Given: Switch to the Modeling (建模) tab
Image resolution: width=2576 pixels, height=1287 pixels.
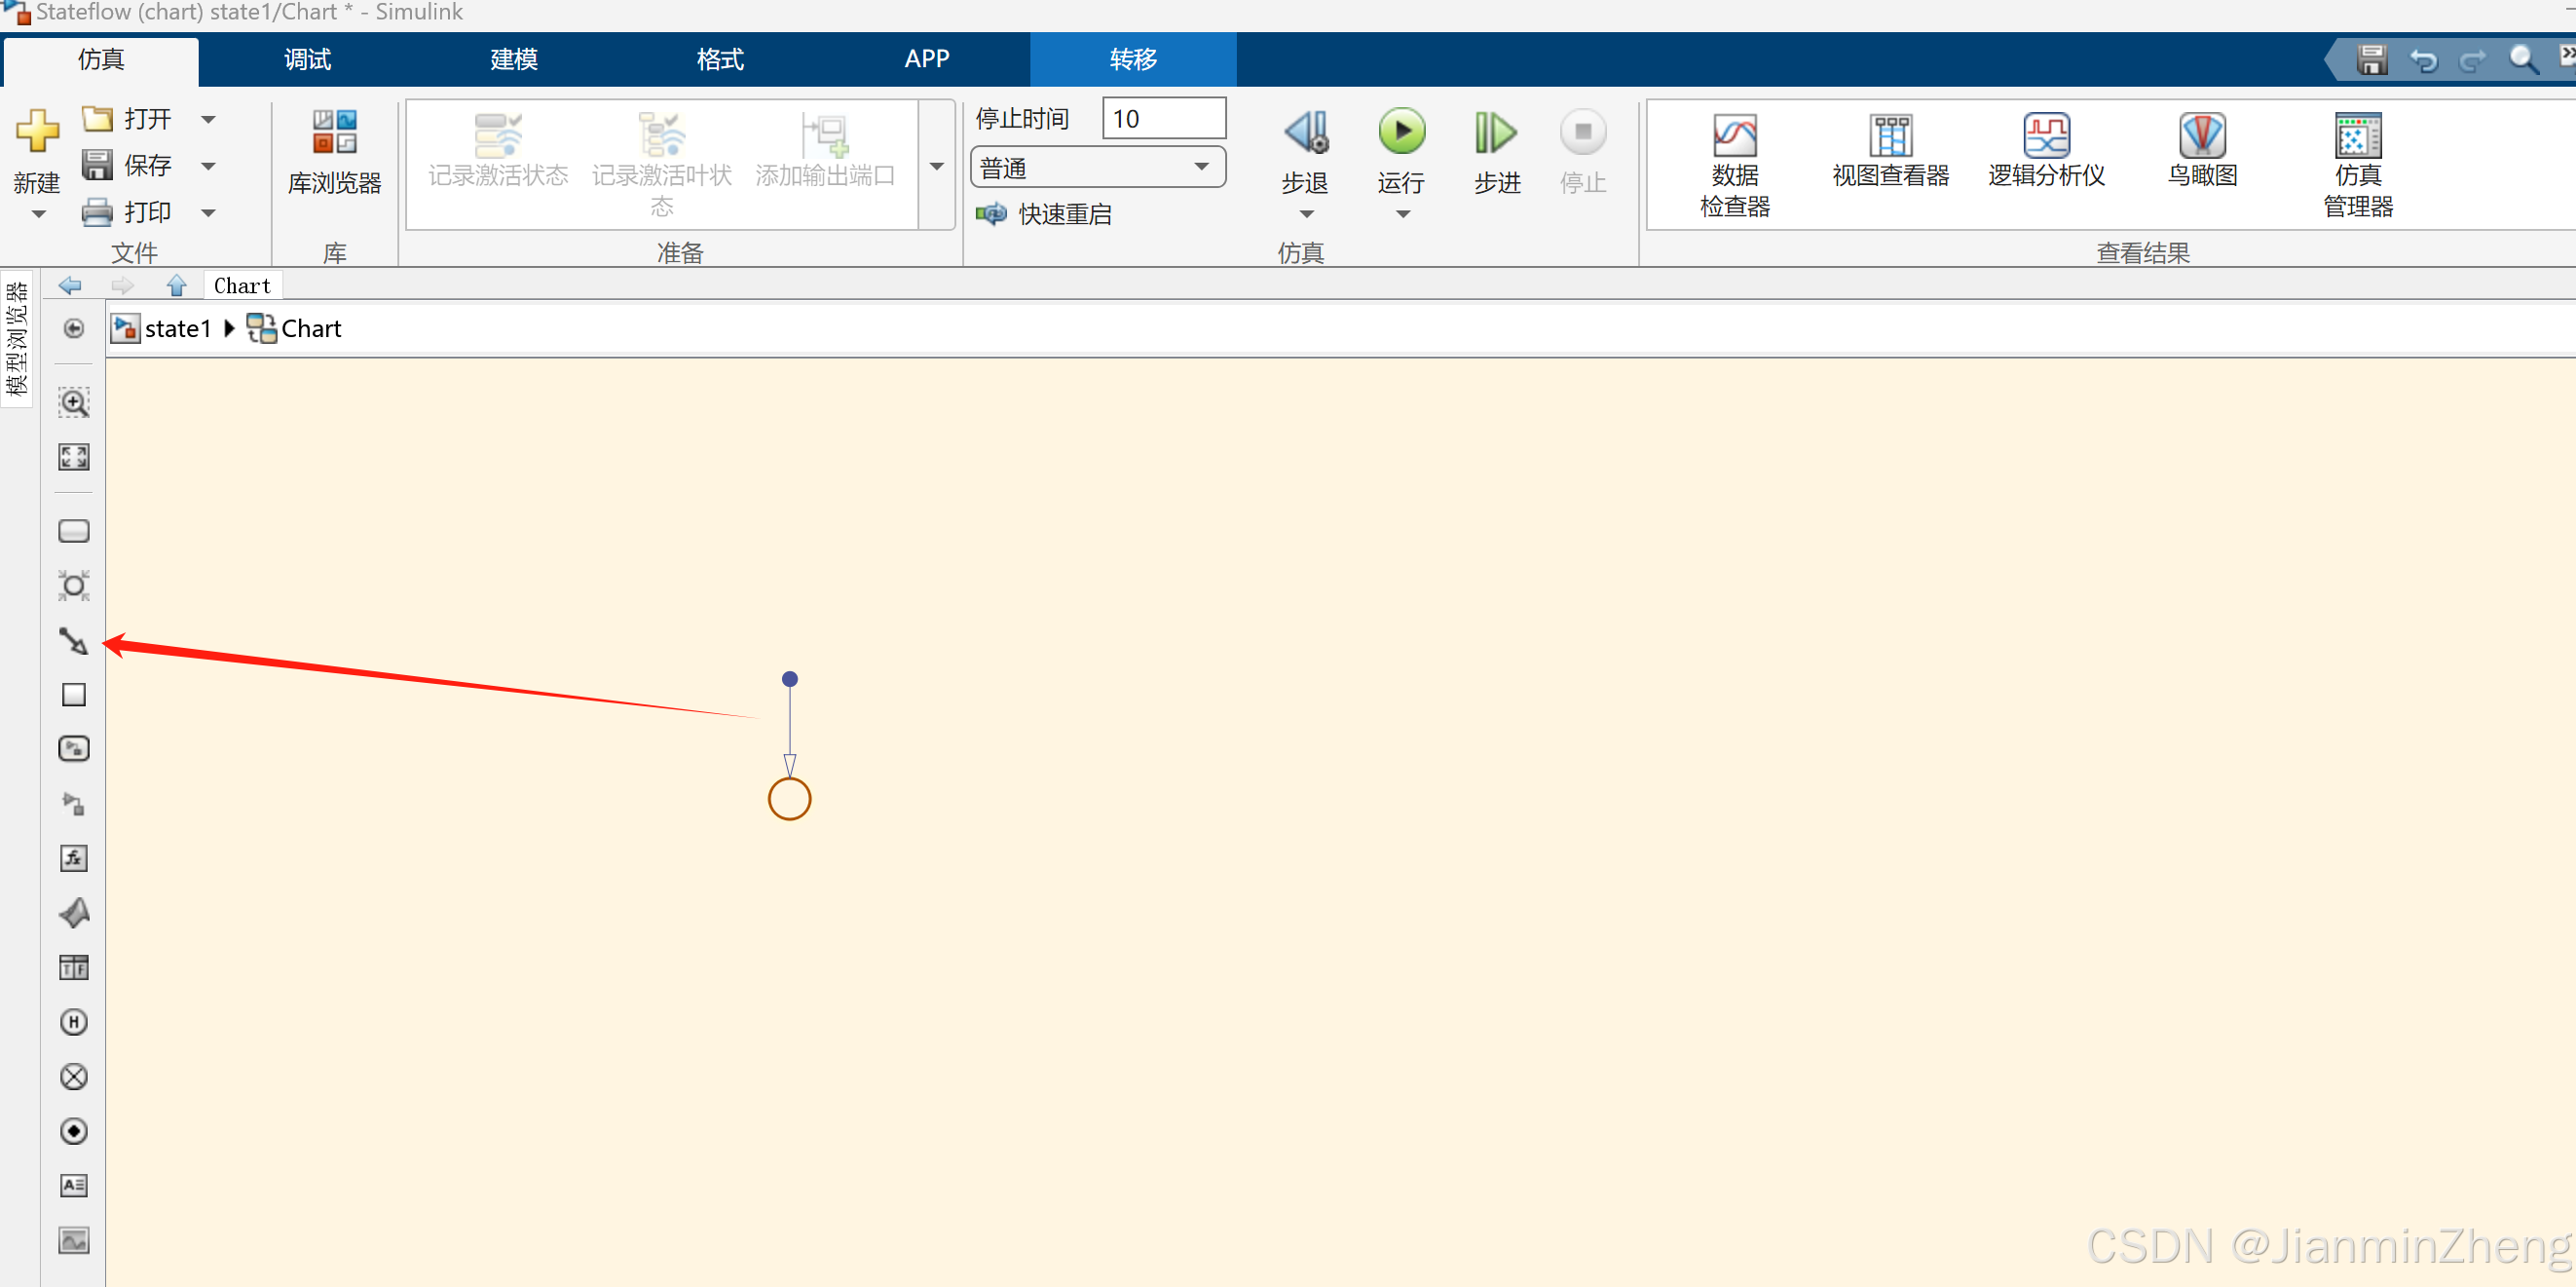Looking at the screenshot, I should (513, 59).
